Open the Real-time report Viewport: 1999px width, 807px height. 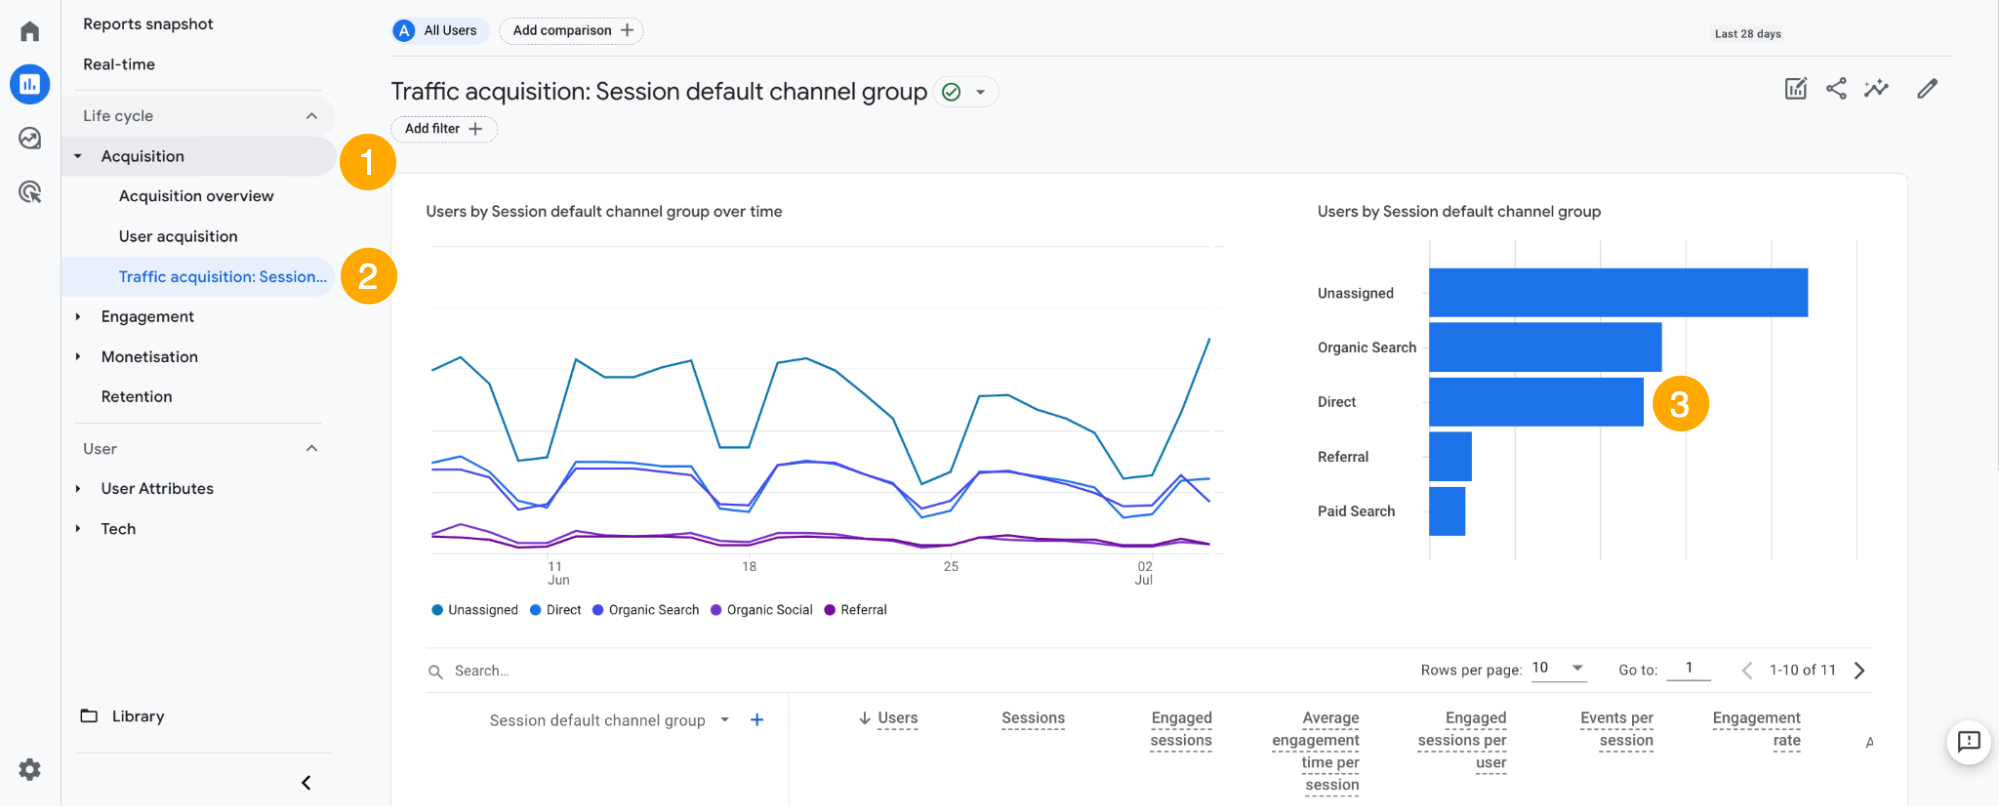[x=119, y=64]
